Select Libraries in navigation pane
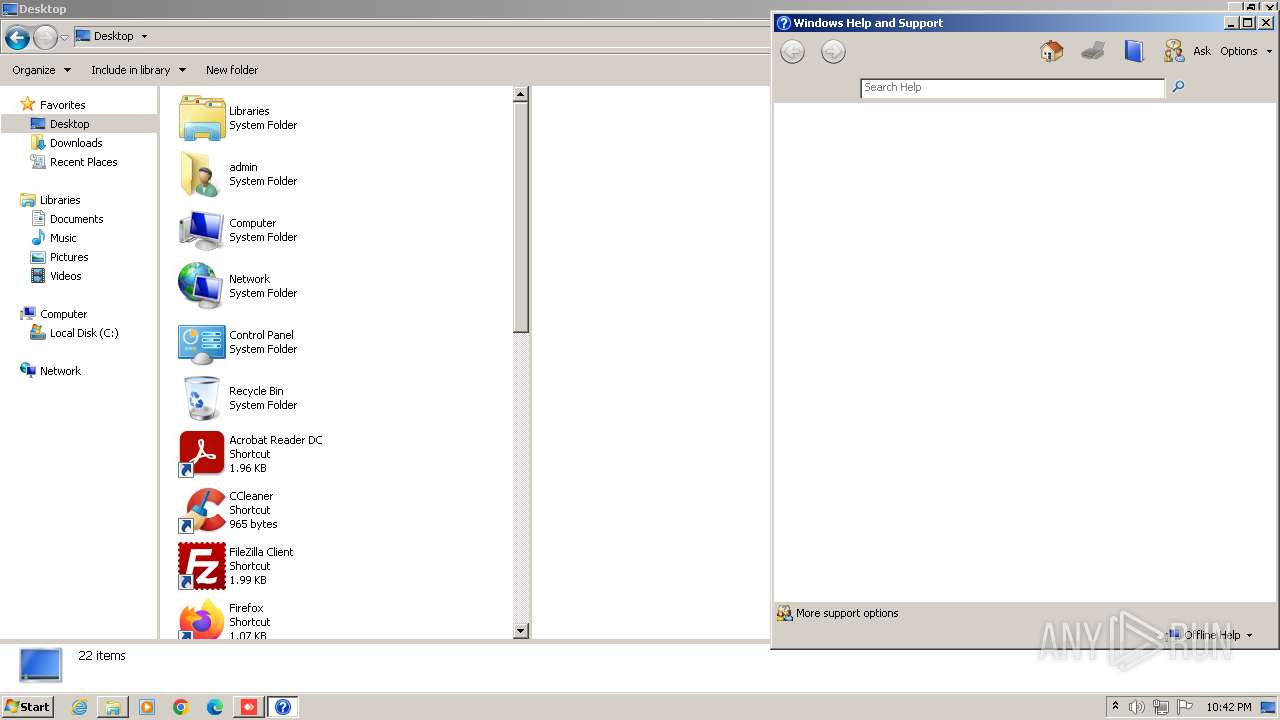The width and height of the screenshot is (1280, 720). tap(60, 200)
